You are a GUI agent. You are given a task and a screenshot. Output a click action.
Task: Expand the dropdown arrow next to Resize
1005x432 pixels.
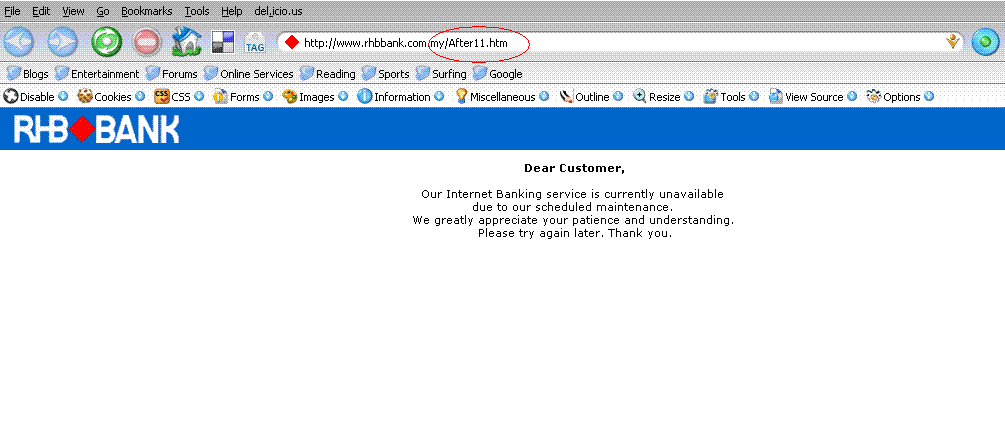coord(688,97)
